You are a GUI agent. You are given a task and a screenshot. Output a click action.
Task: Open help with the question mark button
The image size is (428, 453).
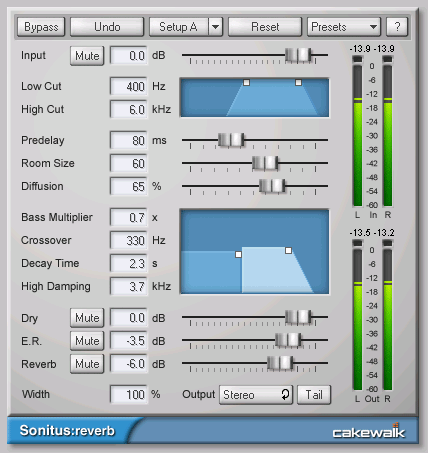coord(397,27)
